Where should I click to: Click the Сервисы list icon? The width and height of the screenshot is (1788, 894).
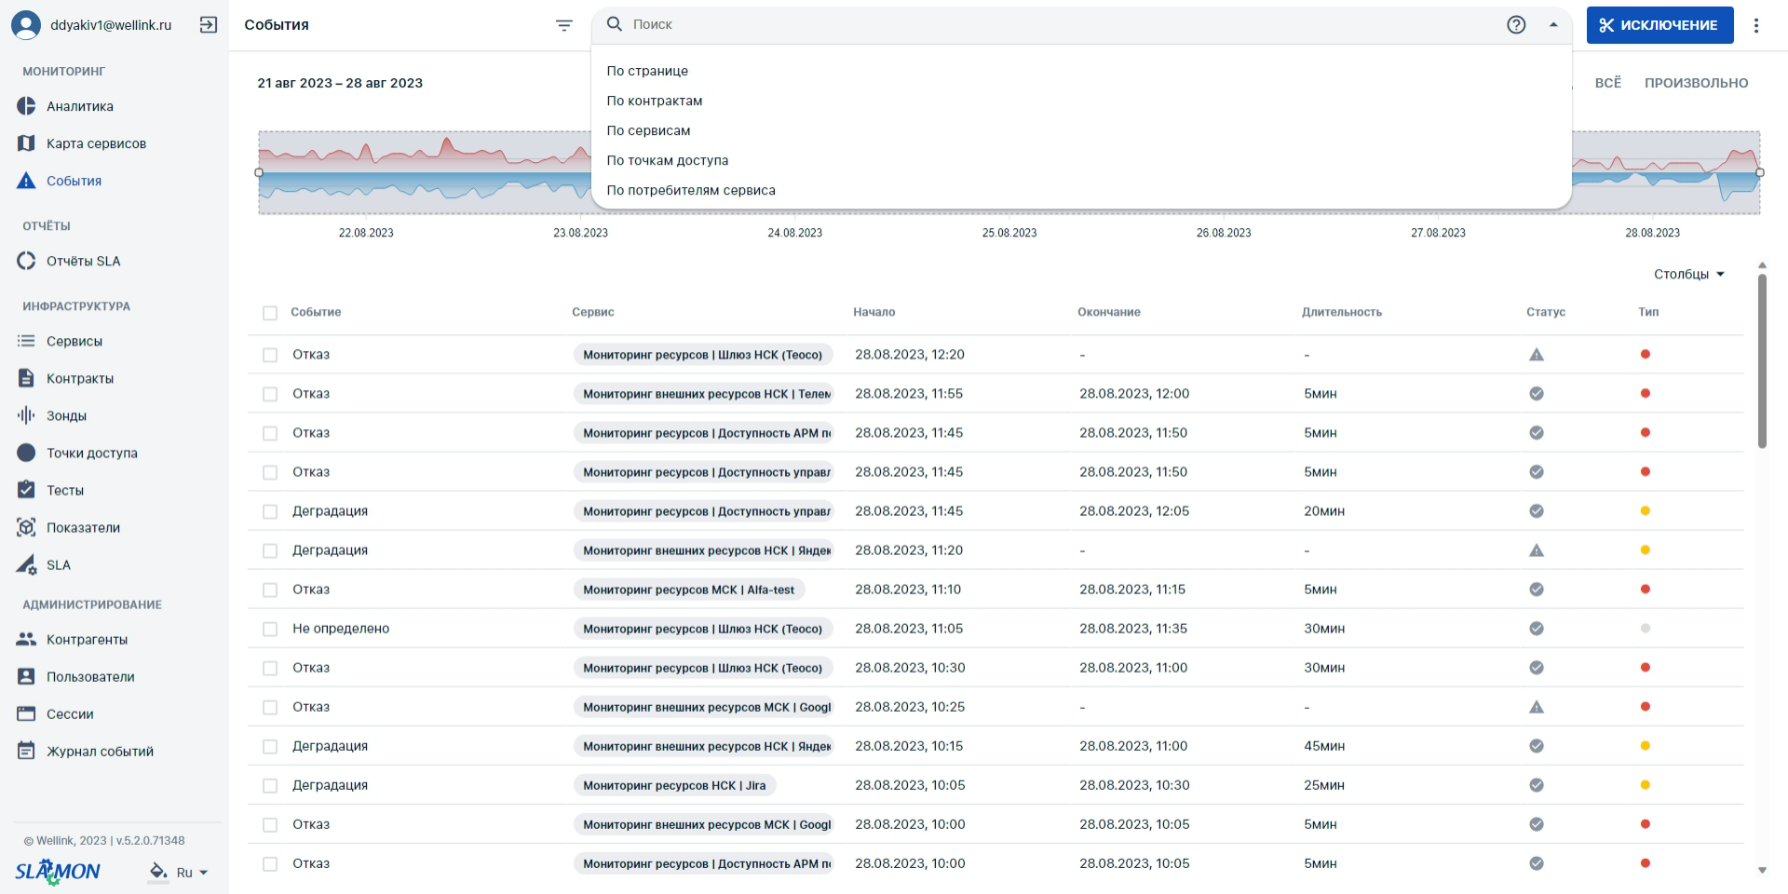(26, 341)
